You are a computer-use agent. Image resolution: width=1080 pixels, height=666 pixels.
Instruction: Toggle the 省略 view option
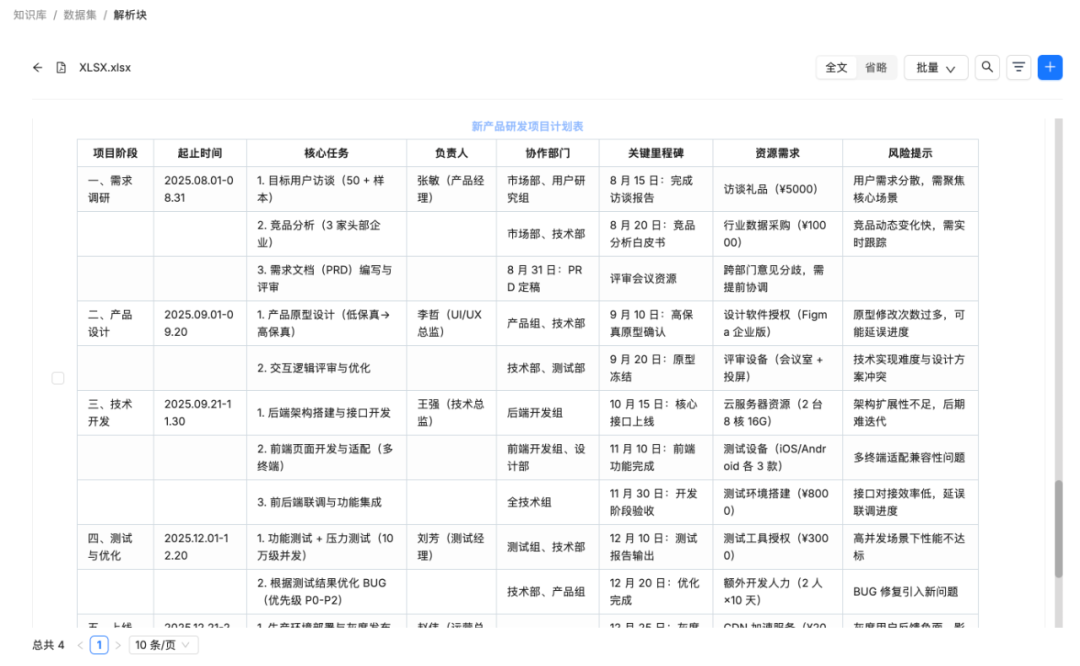point(876,67)
